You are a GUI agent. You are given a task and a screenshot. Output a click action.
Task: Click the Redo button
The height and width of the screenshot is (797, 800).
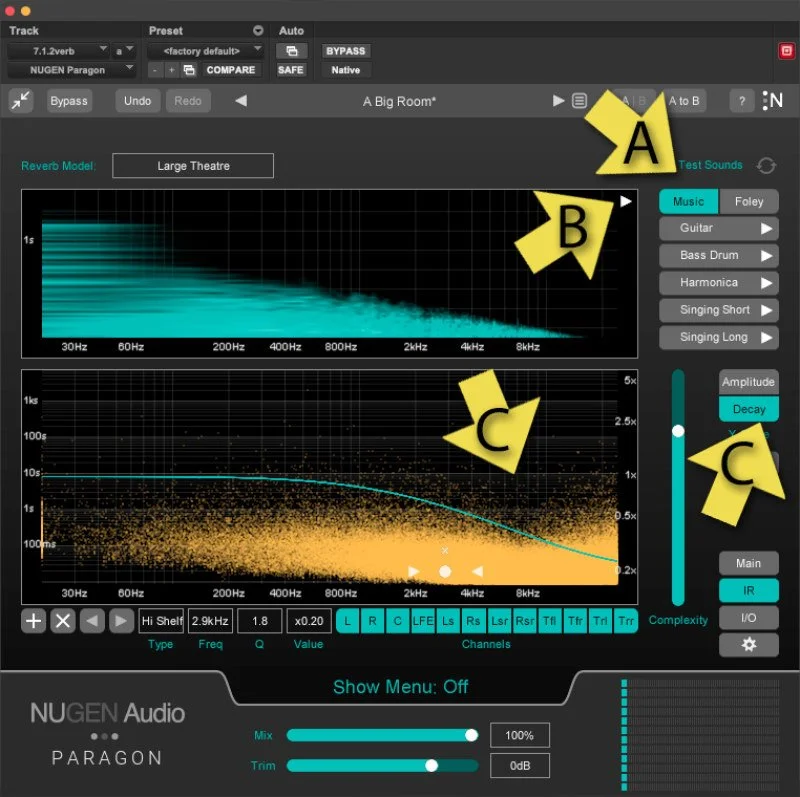pyautogui.click(x=188, y=101)
